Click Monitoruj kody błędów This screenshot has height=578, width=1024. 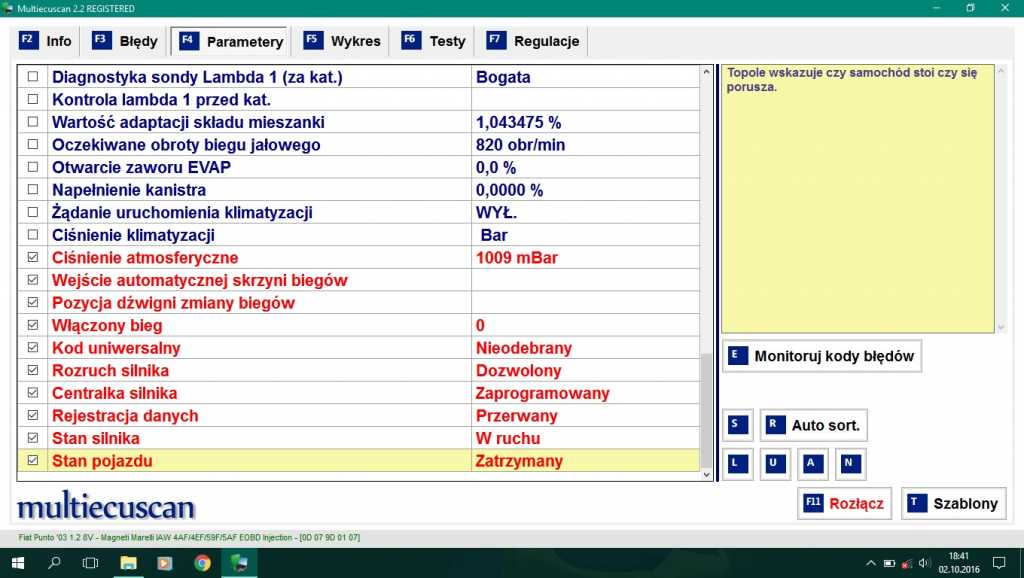click(821, 356)
